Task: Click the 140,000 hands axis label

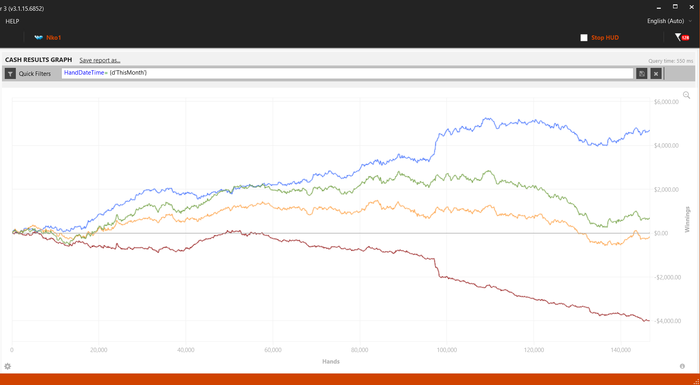Action: click(621, 350)
